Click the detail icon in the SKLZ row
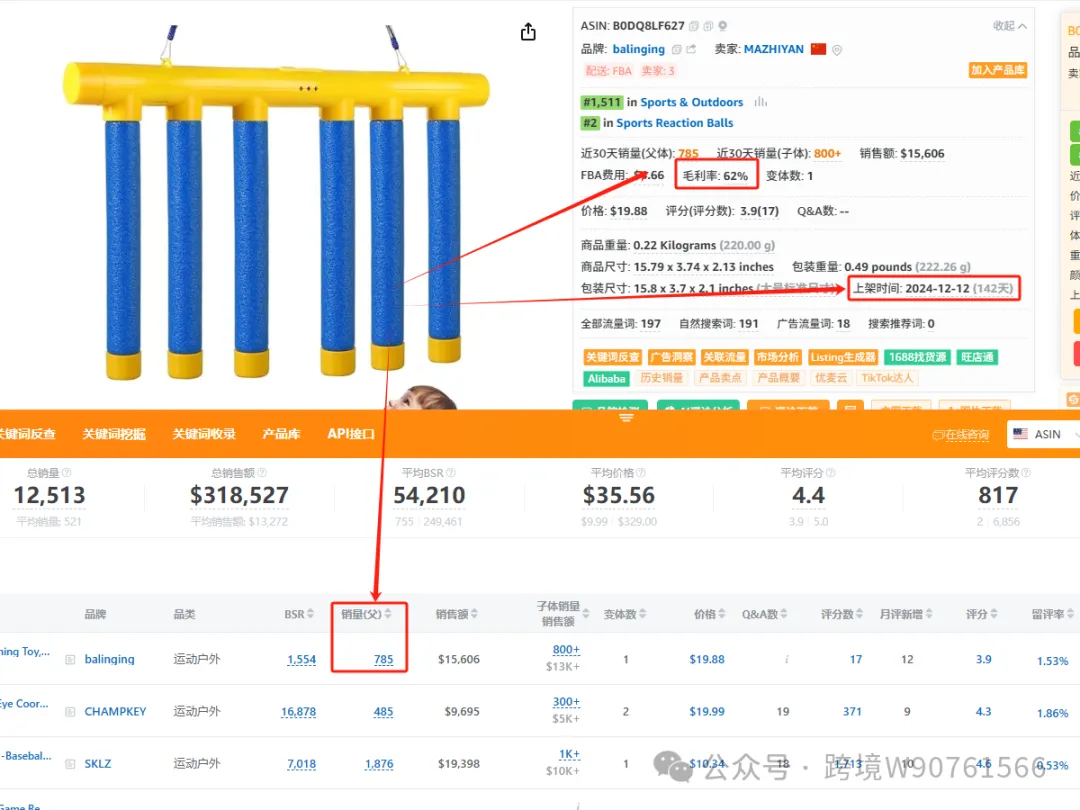Screen dimensions: 1080x810 coord(70,764)
